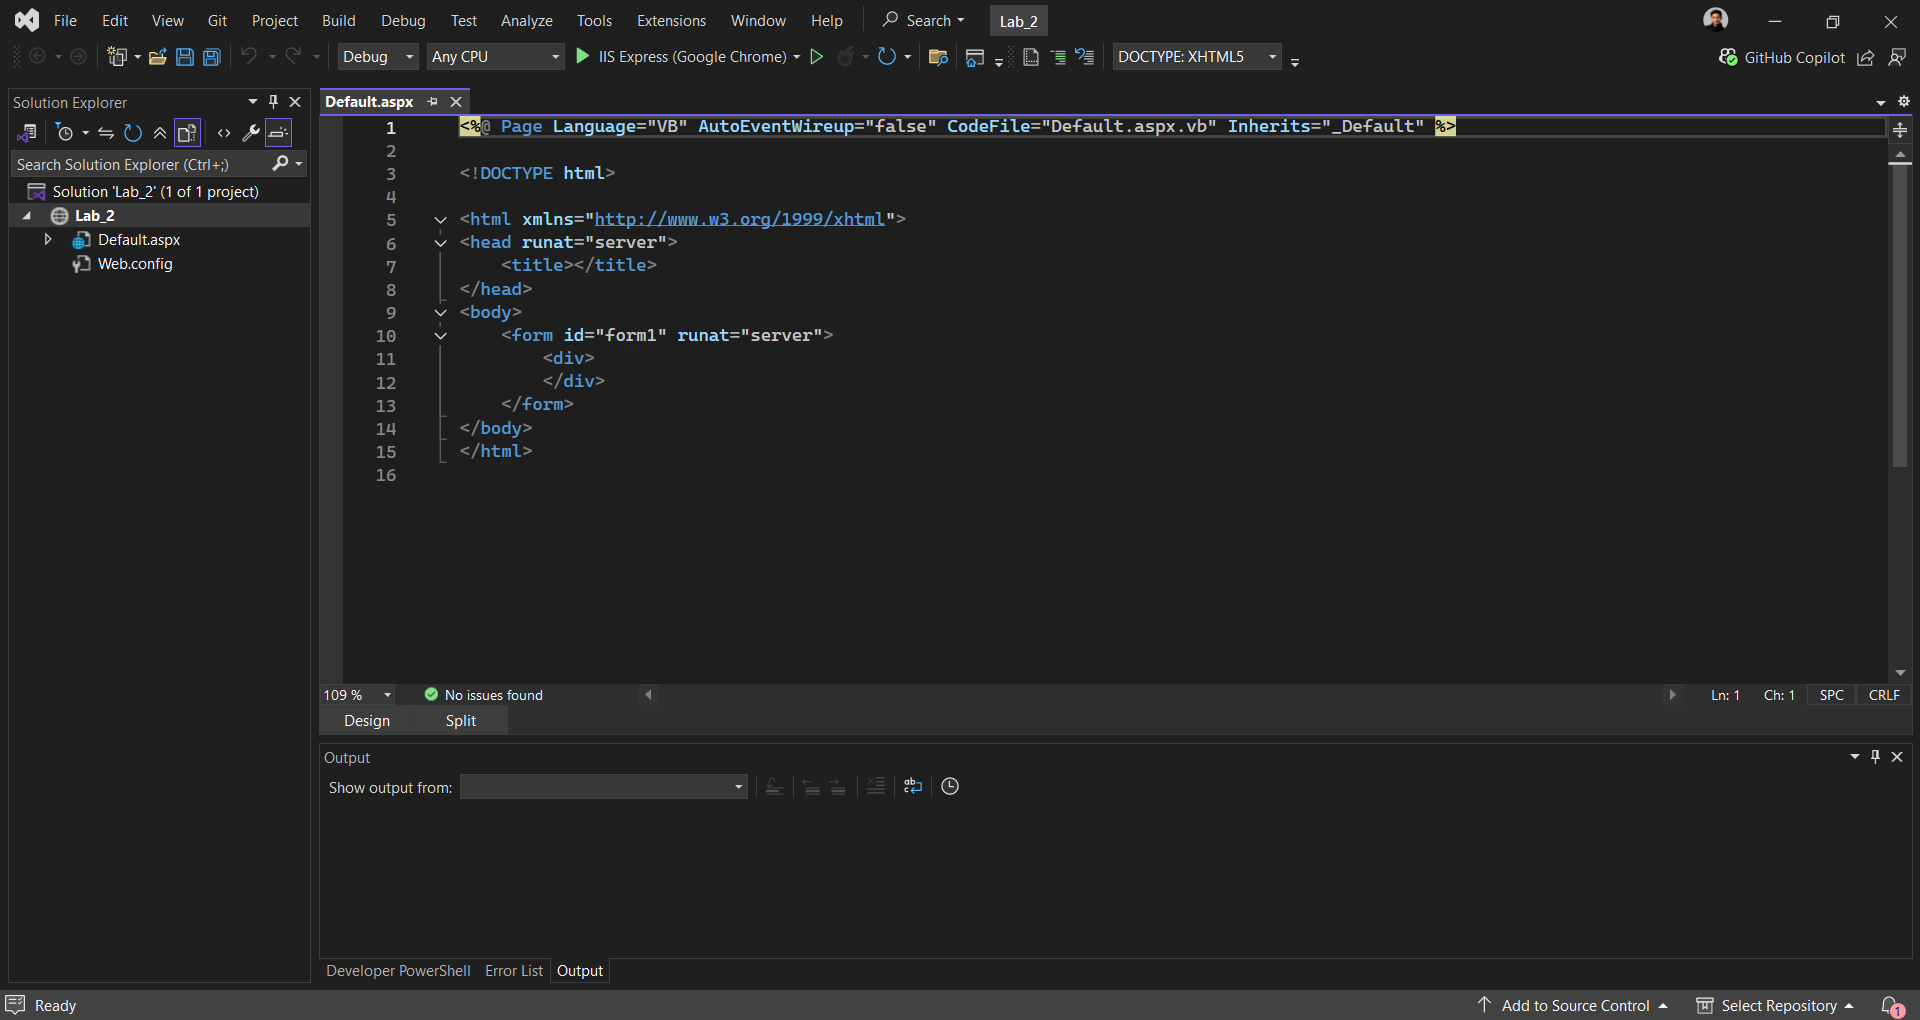1920x1020 pixels.
Task: Switch to the Error List tab
Action: pos(513,971)
